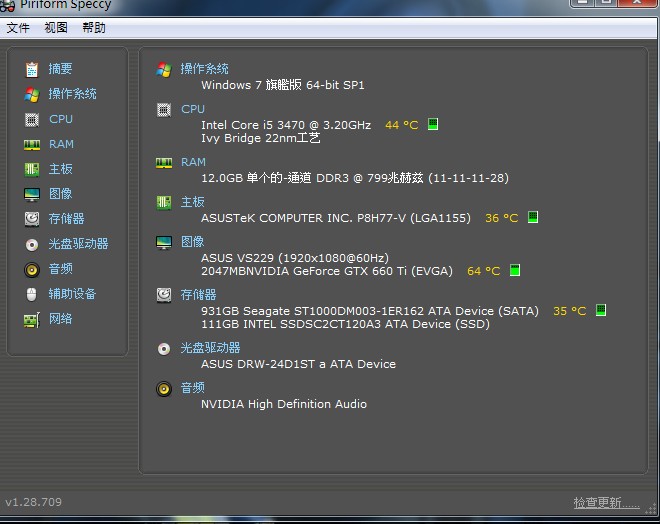The width and height of the screenshot is (660, 524).
Task: Select 存储器 label in the sidebar
Action: [67, 218]
